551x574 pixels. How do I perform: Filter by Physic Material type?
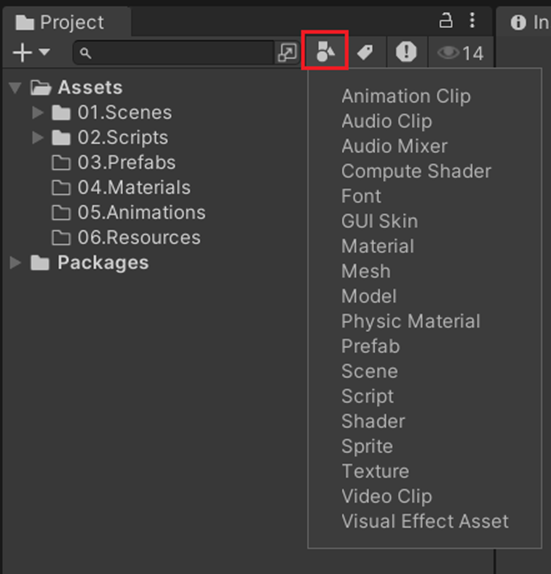click(410, 321)
